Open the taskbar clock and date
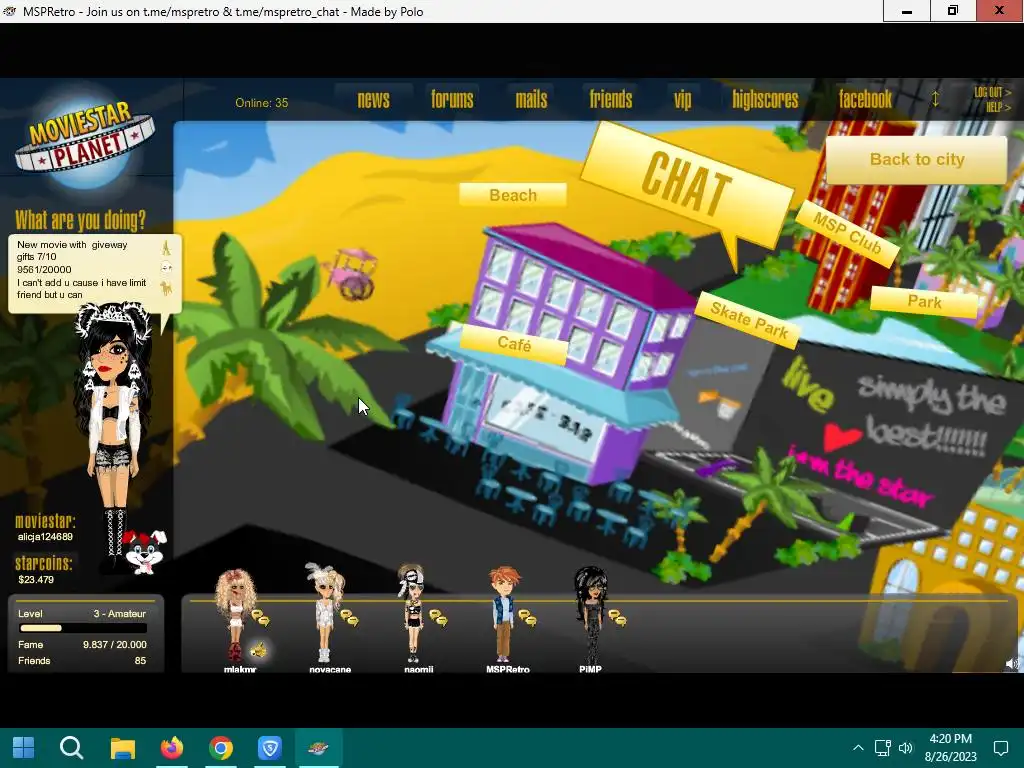Screen dimensions: 1024x768 point(950,748)
